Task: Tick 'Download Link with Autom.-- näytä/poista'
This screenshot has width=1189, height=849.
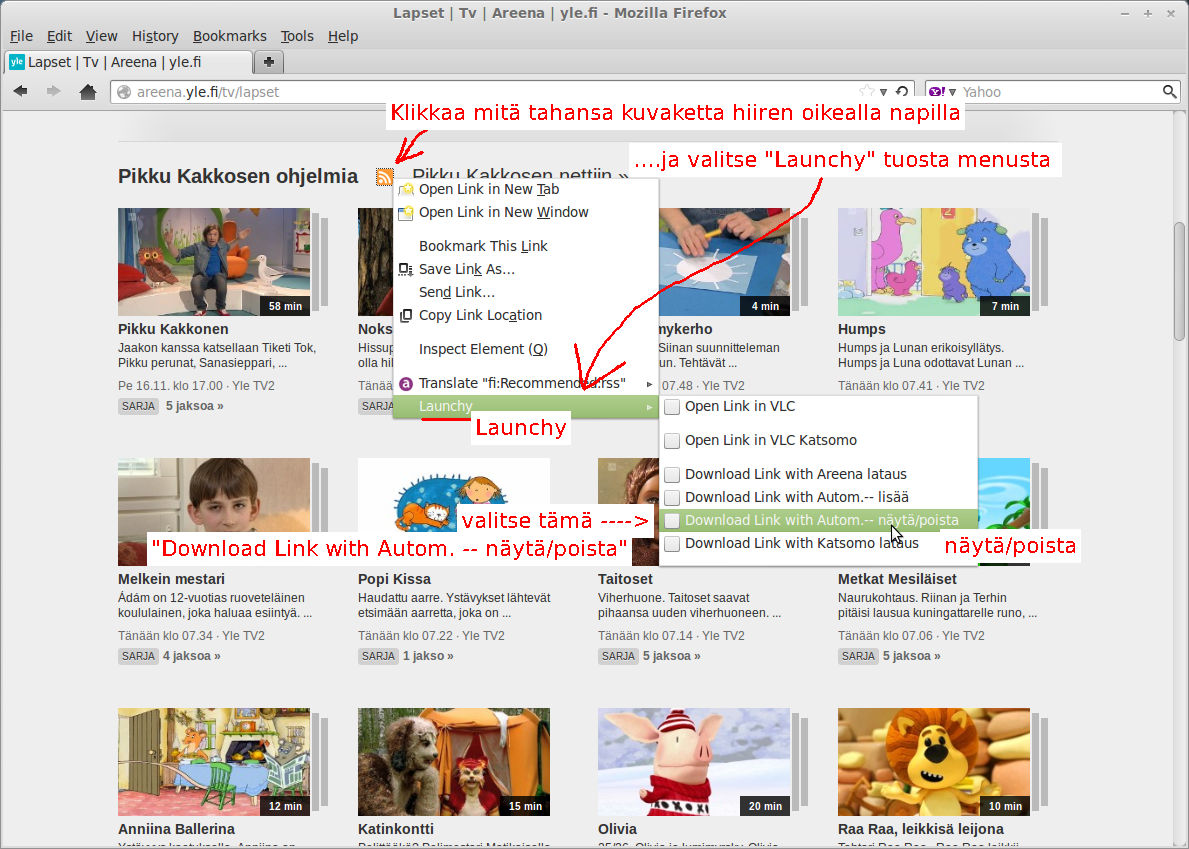Action: (672, 521)
